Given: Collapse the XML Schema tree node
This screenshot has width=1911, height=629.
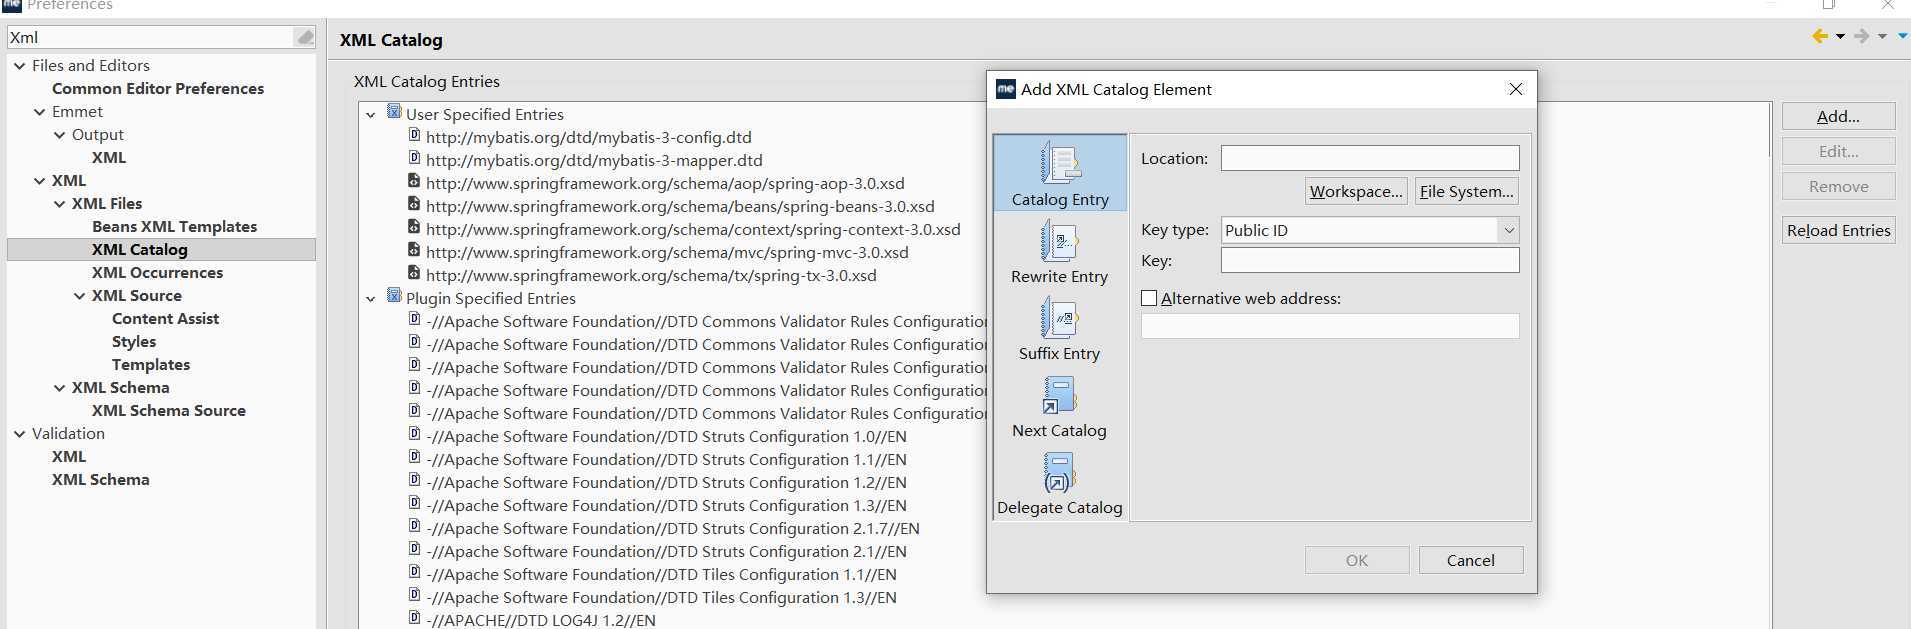Looking at the screenshot, I should pos(59,388).
